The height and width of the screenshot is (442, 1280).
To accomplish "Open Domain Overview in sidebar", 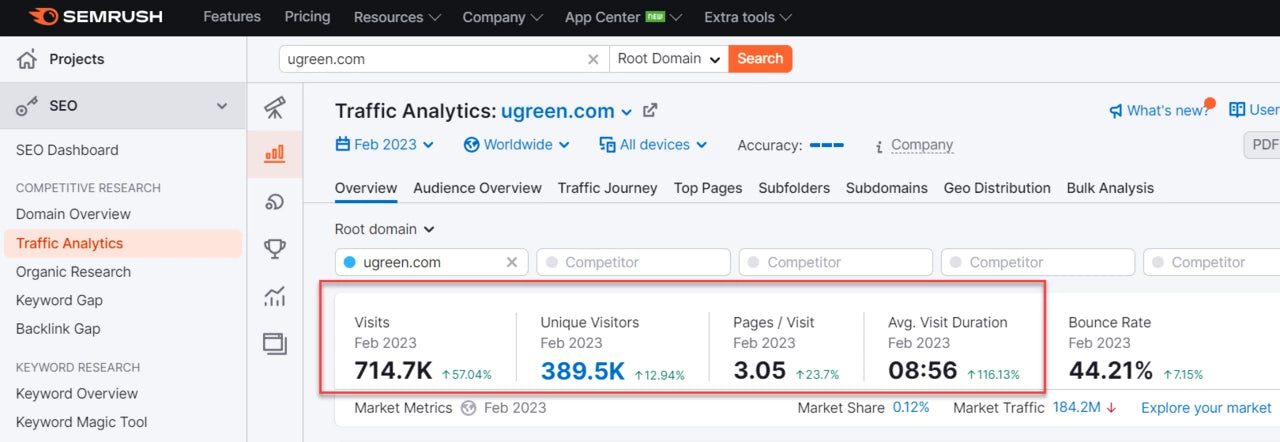I will pyautogui.click(x=73, y=214).
